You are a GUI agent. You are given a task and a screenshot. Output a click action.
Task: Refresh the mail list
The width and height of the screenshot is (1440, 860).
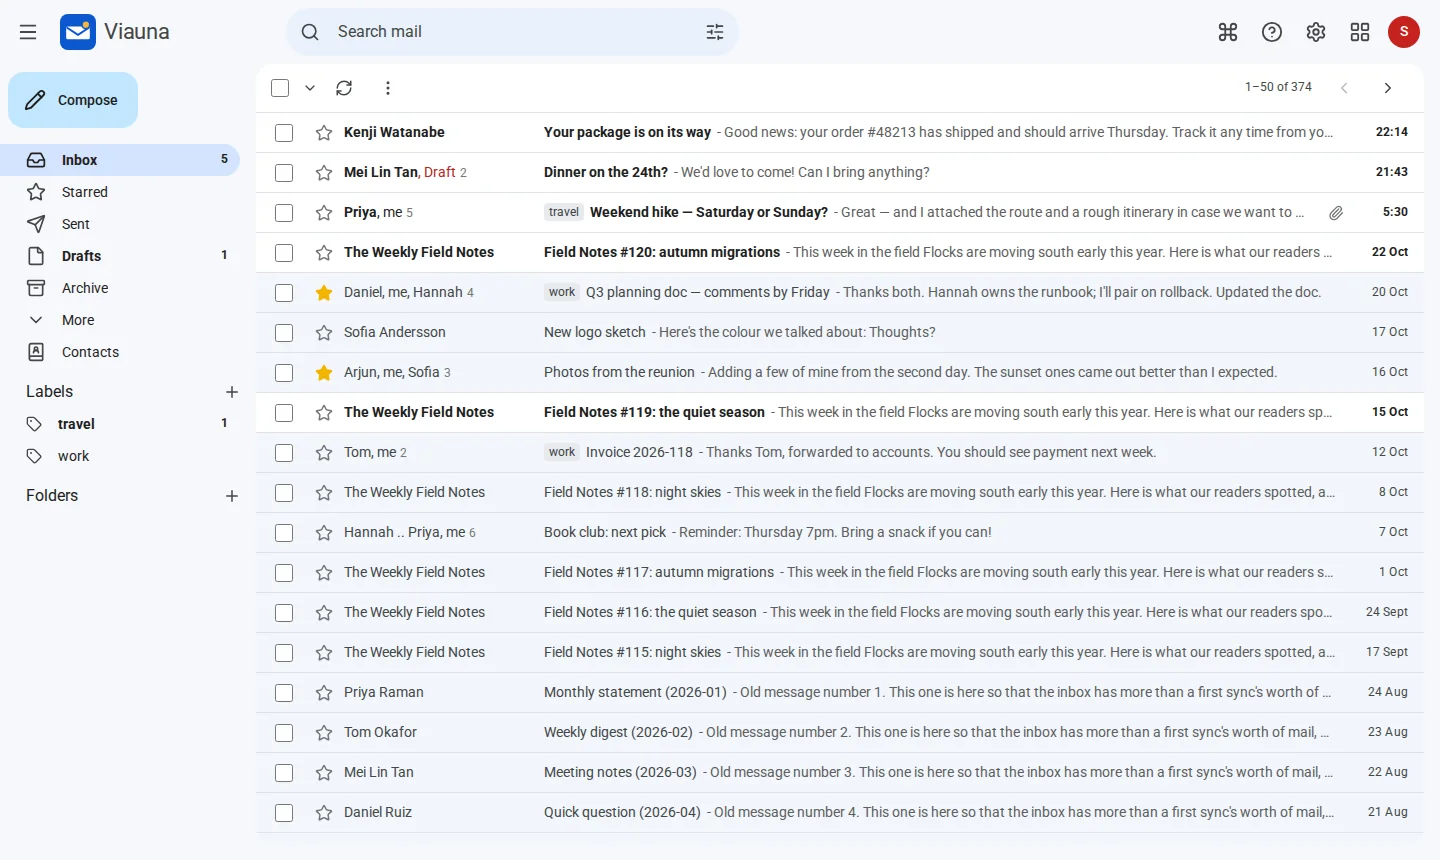pos(344,88)
